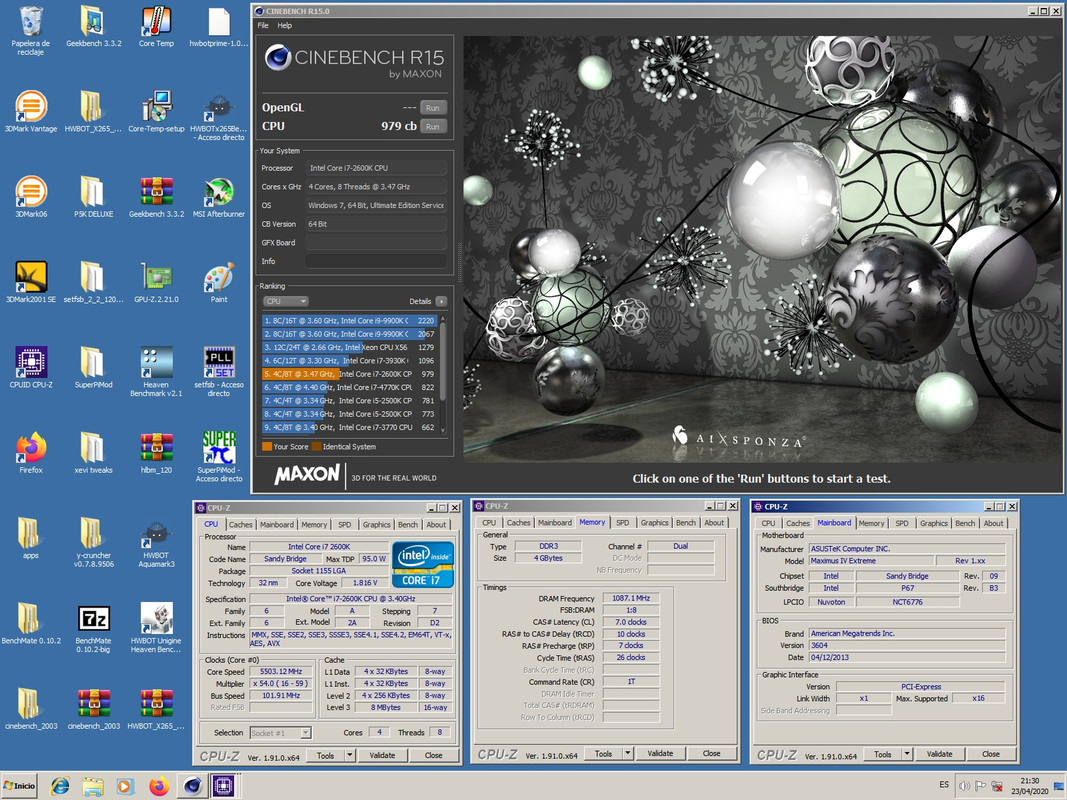Click Close button in right CPU-Z window
The width and height of the screenshot is (1067, 800).
[991, 754]
